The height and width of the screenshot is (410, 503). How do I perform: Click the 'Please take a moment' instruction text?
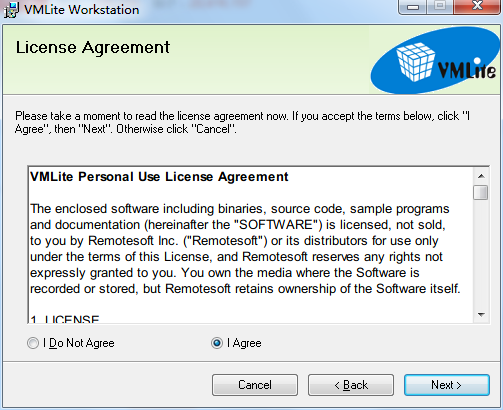tap(242, 122)
